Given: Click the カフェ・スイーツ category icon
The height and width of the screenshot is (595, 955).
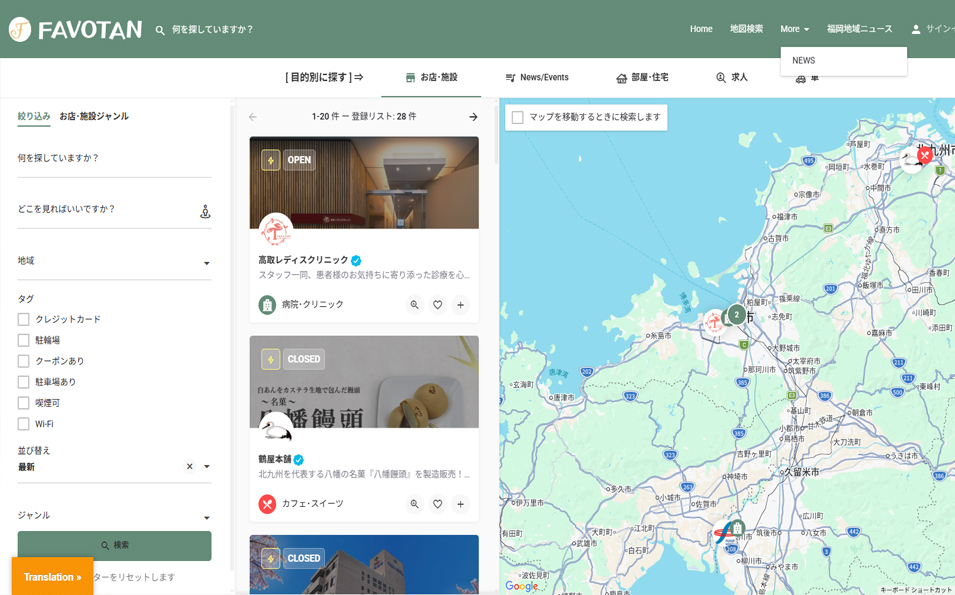Looking at the screenshot, I should coord(267,504).
